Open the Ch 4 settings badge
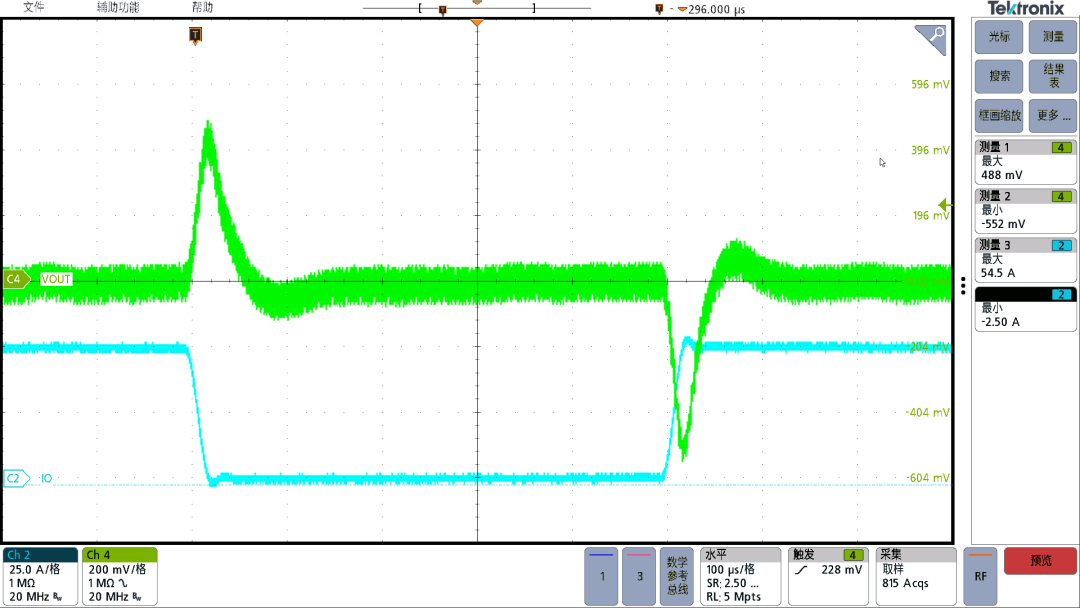 tap(120, 576)
